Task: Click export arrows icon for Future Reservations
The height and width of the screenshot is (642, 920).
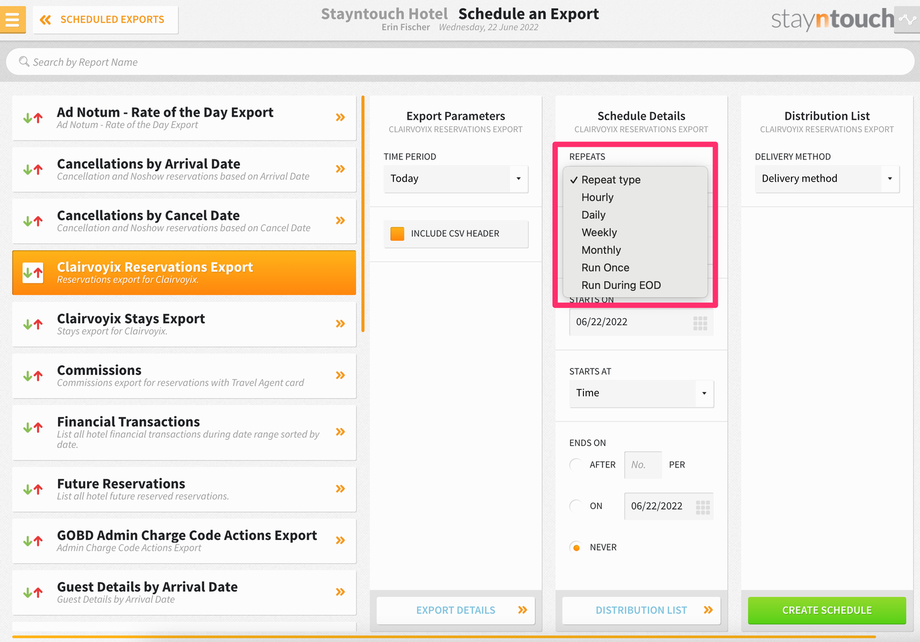Action: pos(33,489)
